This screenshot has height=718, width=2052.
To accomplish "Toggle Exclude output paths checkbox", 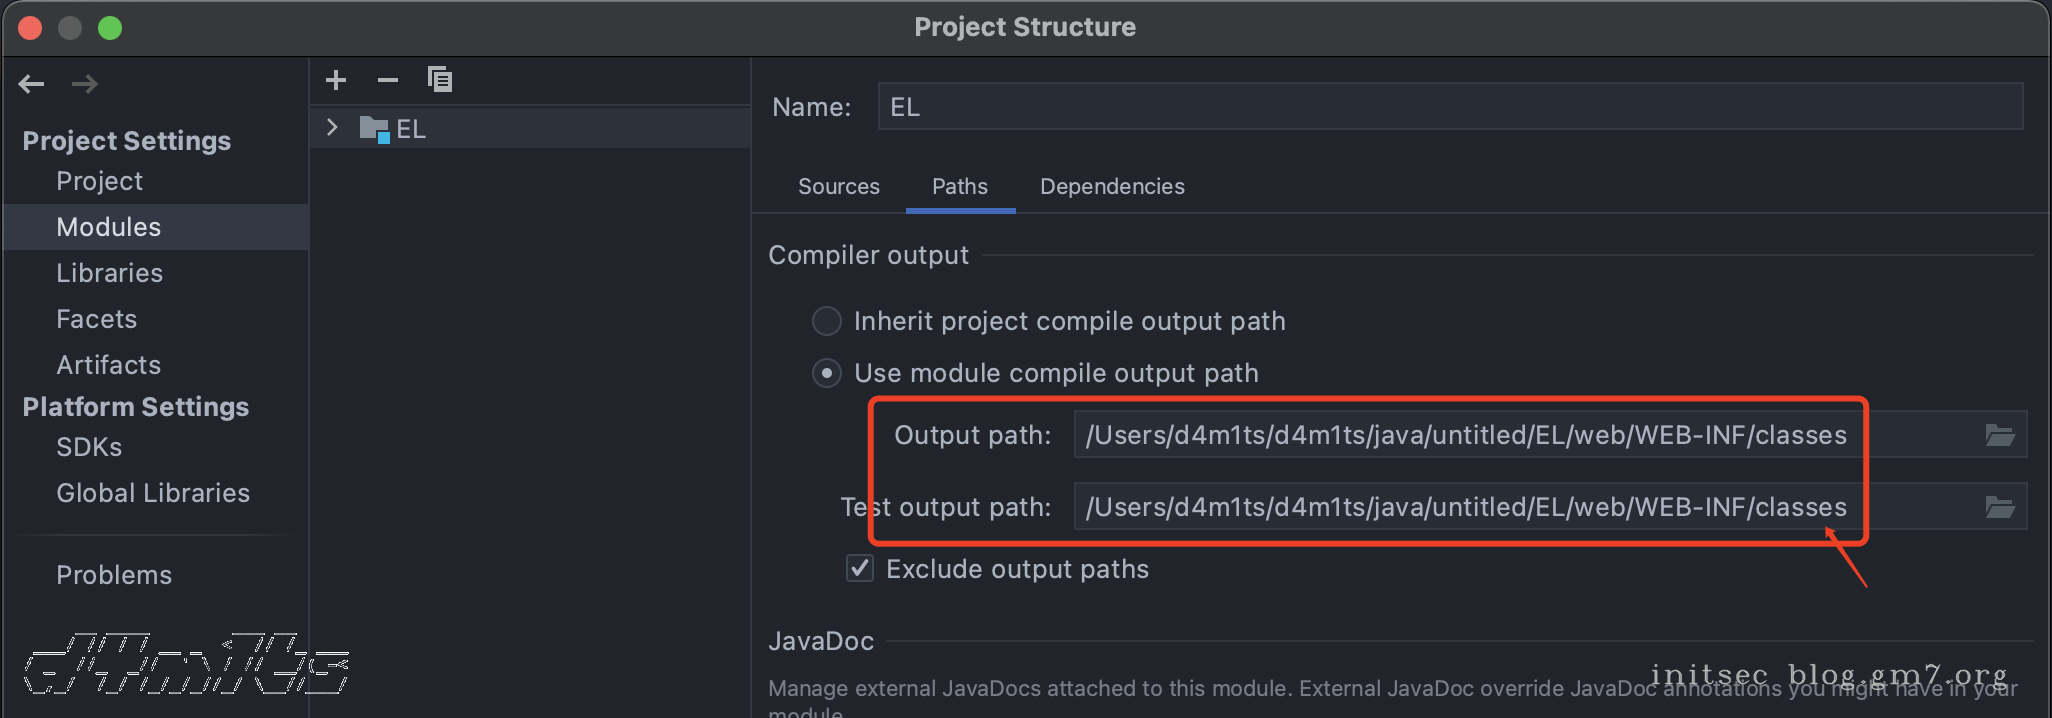I will point(860,569).
